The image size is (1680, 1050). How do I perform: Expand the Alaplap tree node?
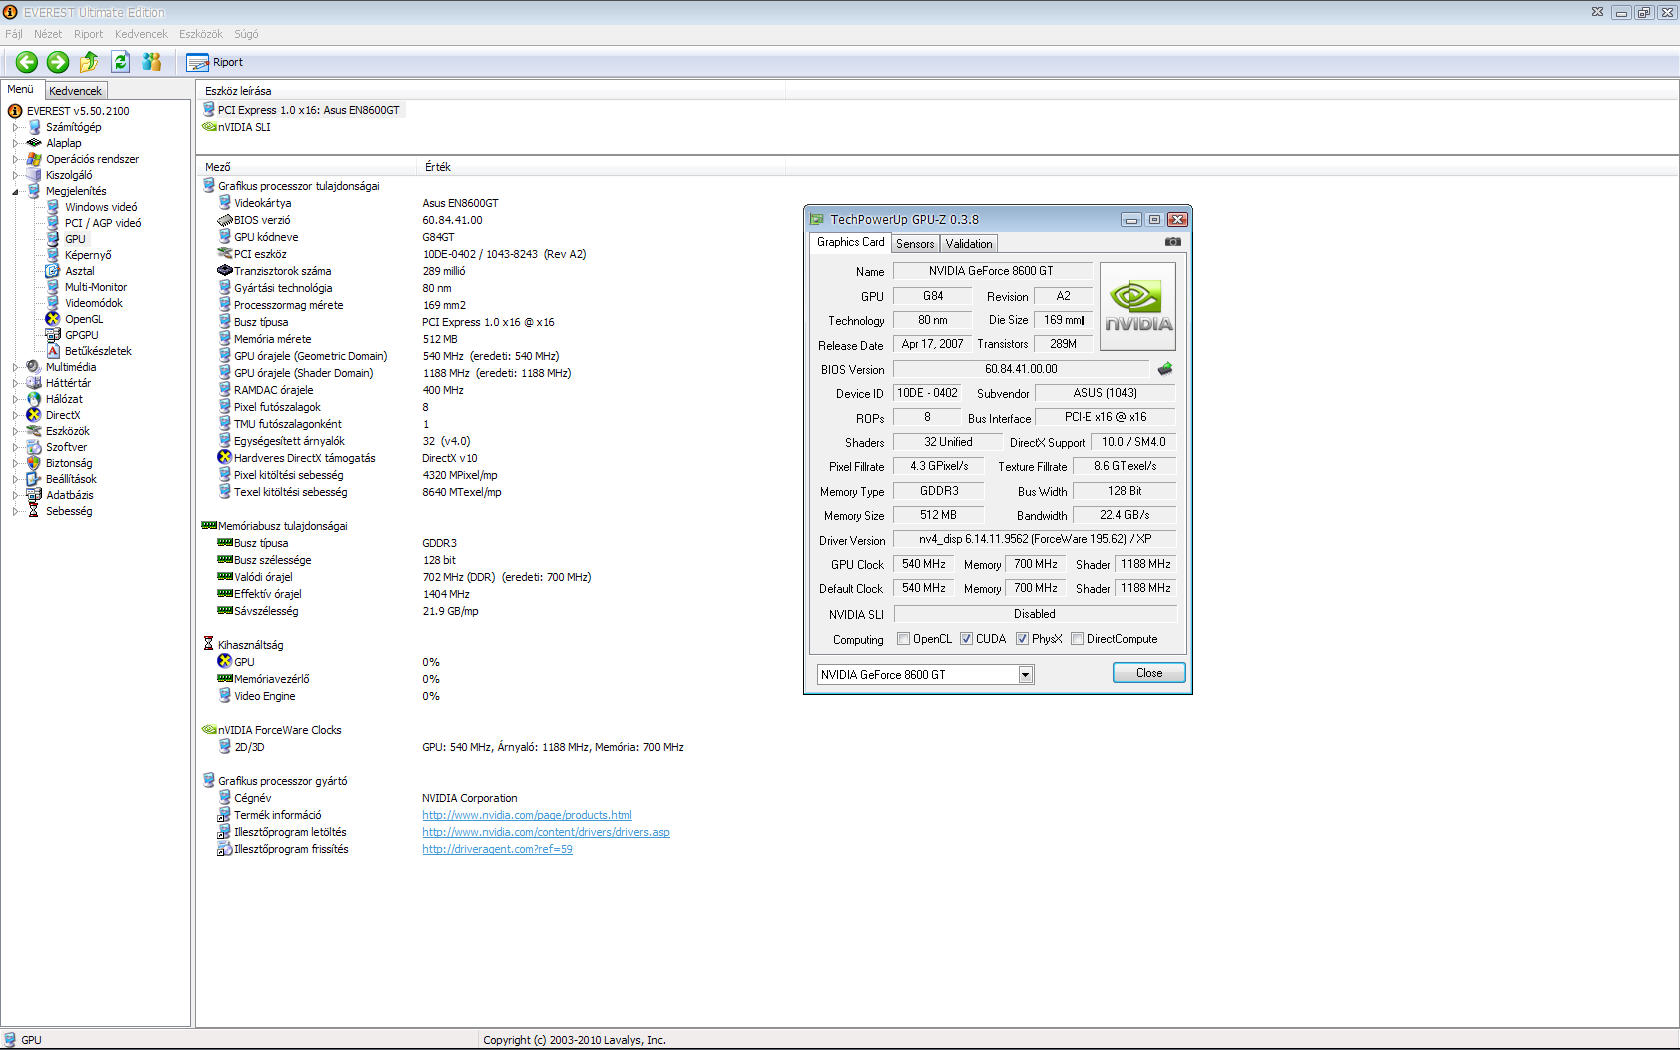click(x=15, y=143)
